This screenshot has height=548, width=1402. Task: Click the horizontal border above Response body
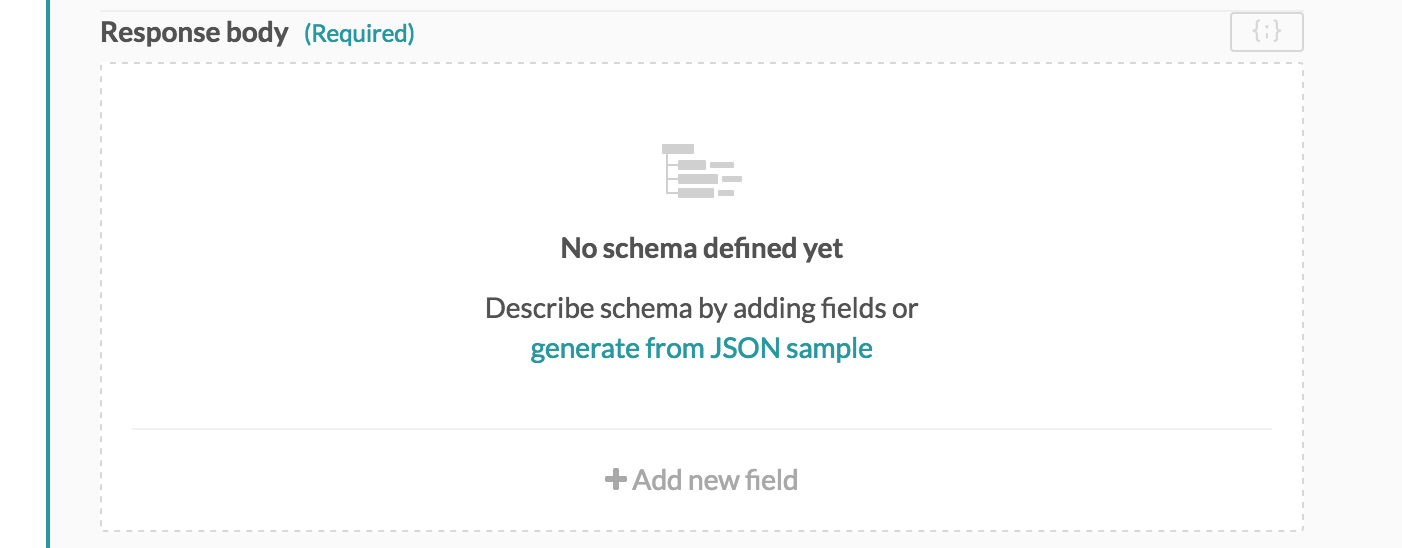701,11
